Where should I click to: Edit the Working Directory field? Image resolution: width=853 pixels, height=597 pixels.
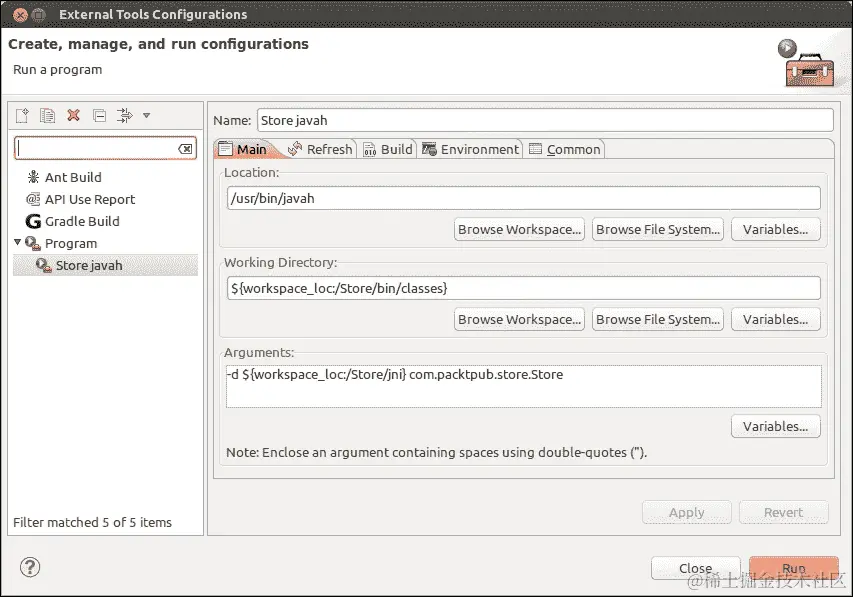pos(523,288)
